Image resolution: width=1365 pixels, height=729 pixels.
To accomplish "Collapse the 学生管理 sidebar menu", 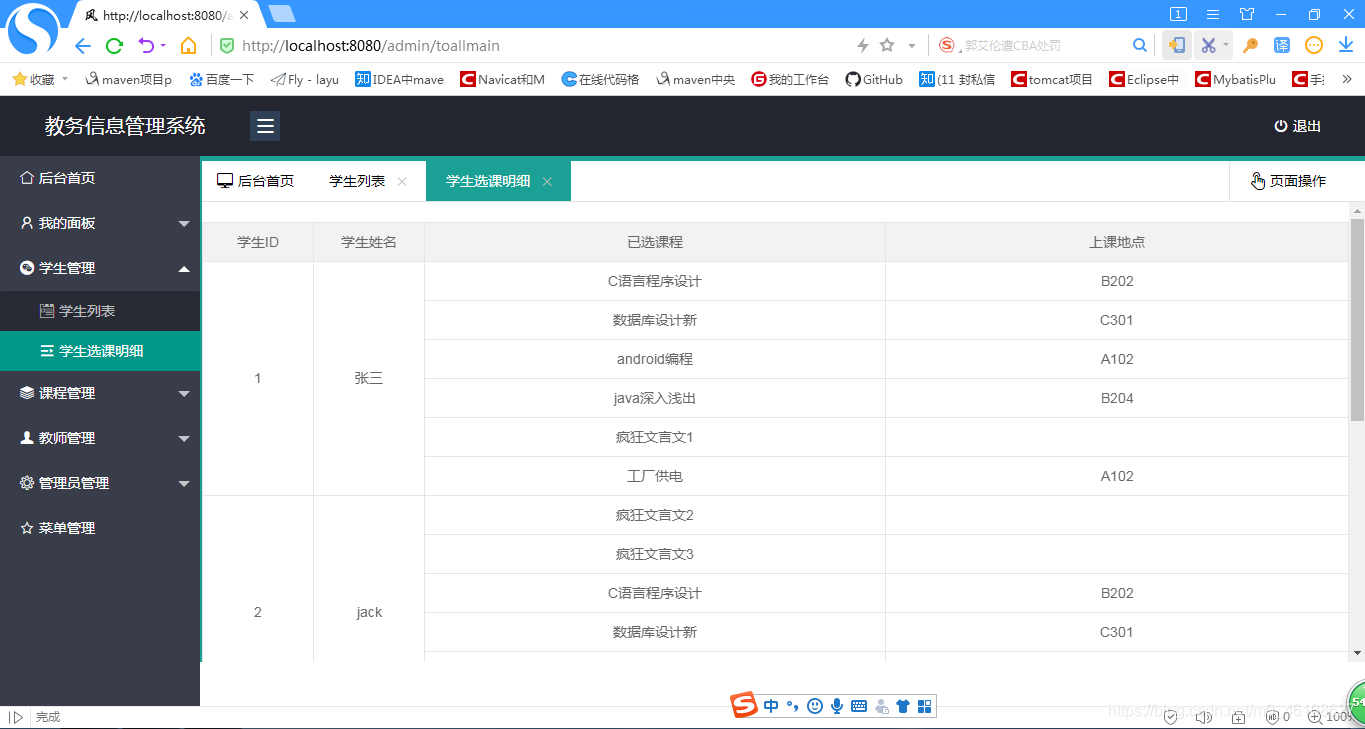I will click(x=100, y=268).
